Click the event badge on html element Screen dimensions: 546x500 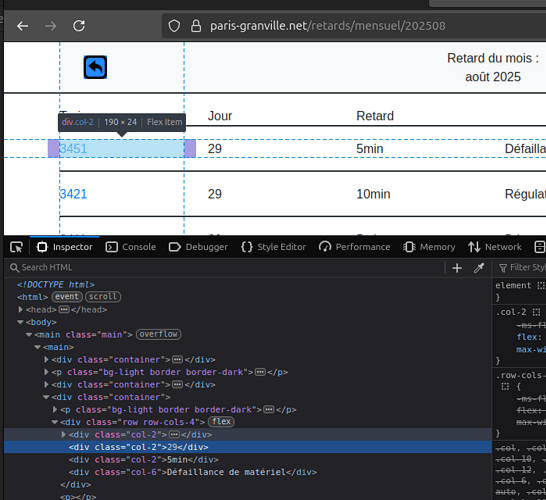tap(67, 297)
